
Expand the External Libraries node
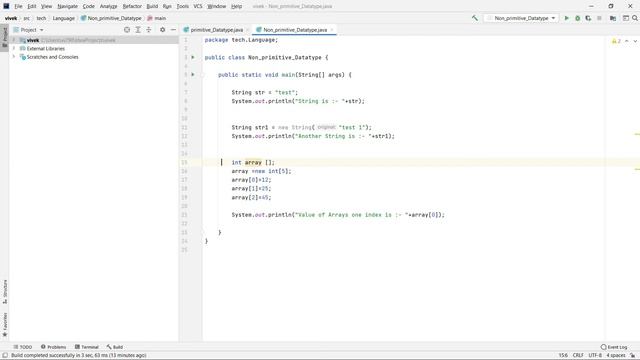(x=13, y=49)
